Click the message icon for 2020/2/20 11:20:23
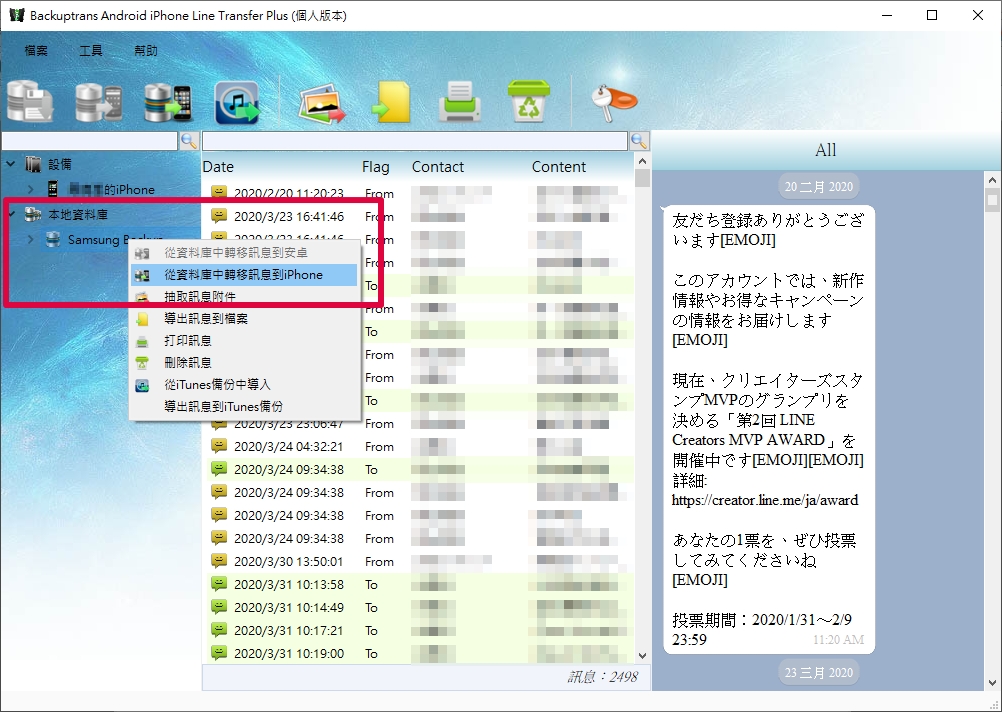 219,192
